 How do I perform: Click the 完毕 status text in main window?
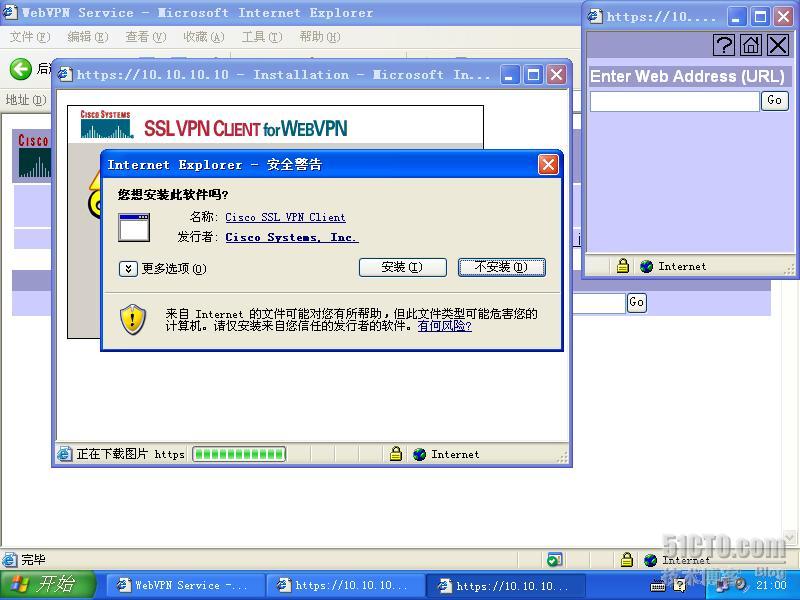point(33,560)
